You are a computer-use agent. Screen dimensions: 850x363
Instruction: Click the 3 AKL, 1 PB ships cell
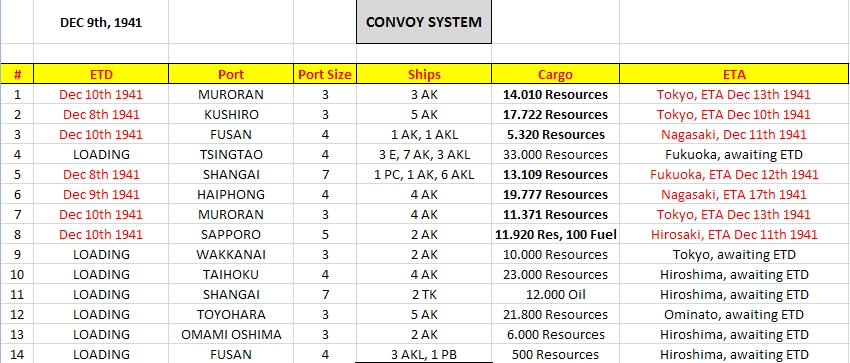(423, 354)
